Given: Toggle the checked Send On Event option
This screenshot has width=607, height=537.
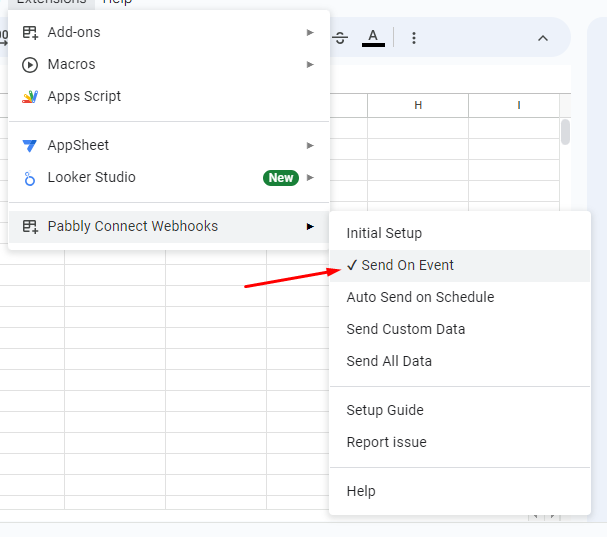Looking at the screenshot, I should point(460,266).
